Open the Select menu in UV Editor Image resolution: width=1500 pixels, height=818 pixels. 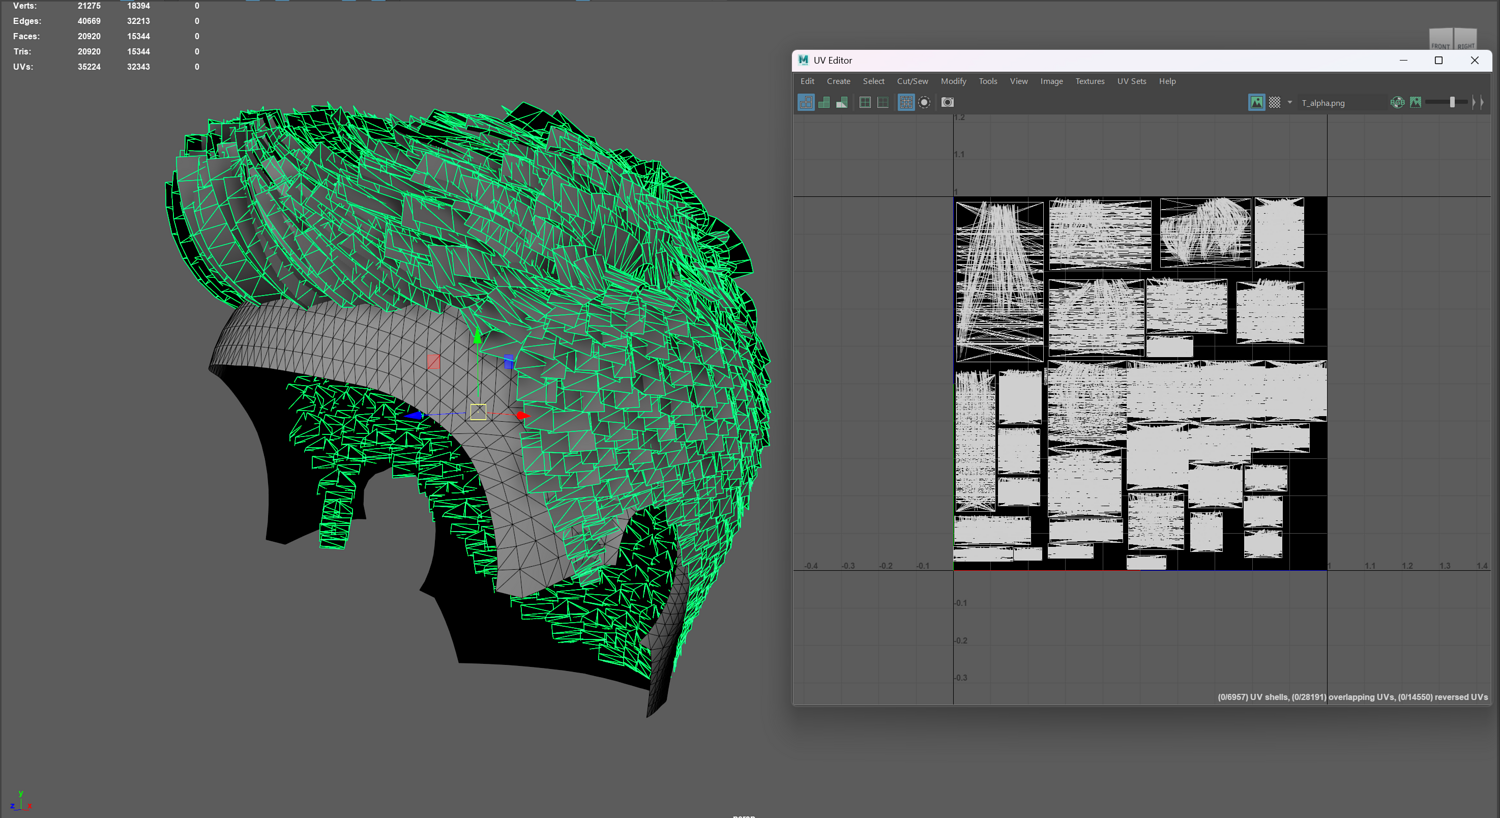click(874, 81)
